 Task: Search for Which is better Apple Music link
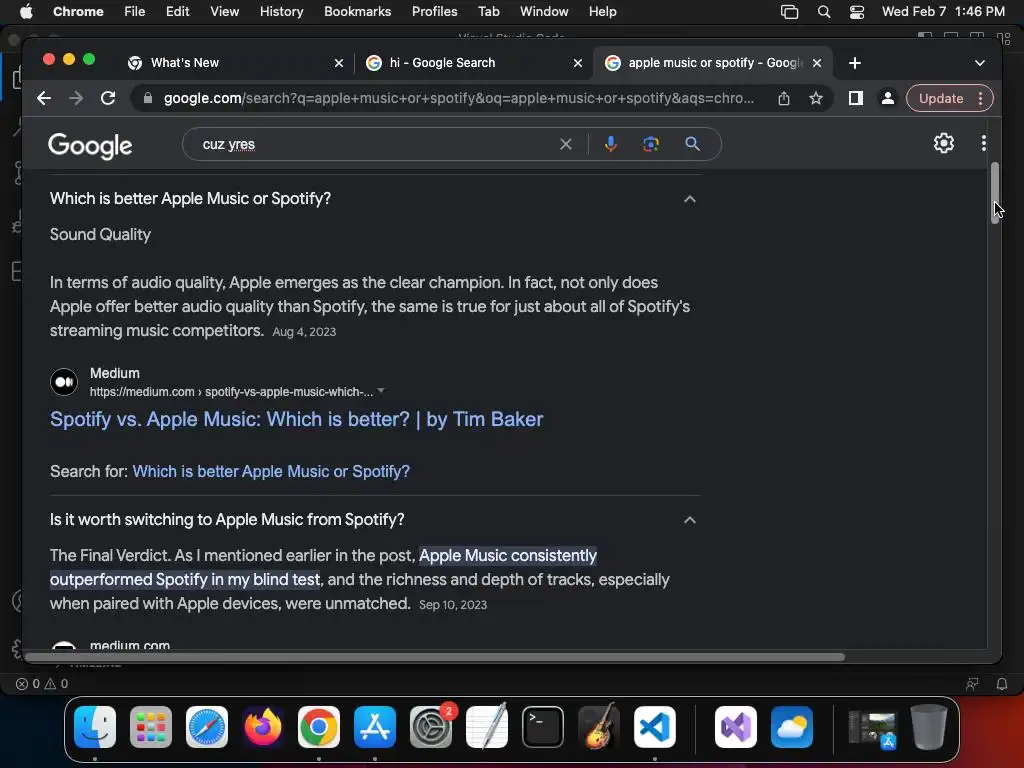[x=271, y=472]
